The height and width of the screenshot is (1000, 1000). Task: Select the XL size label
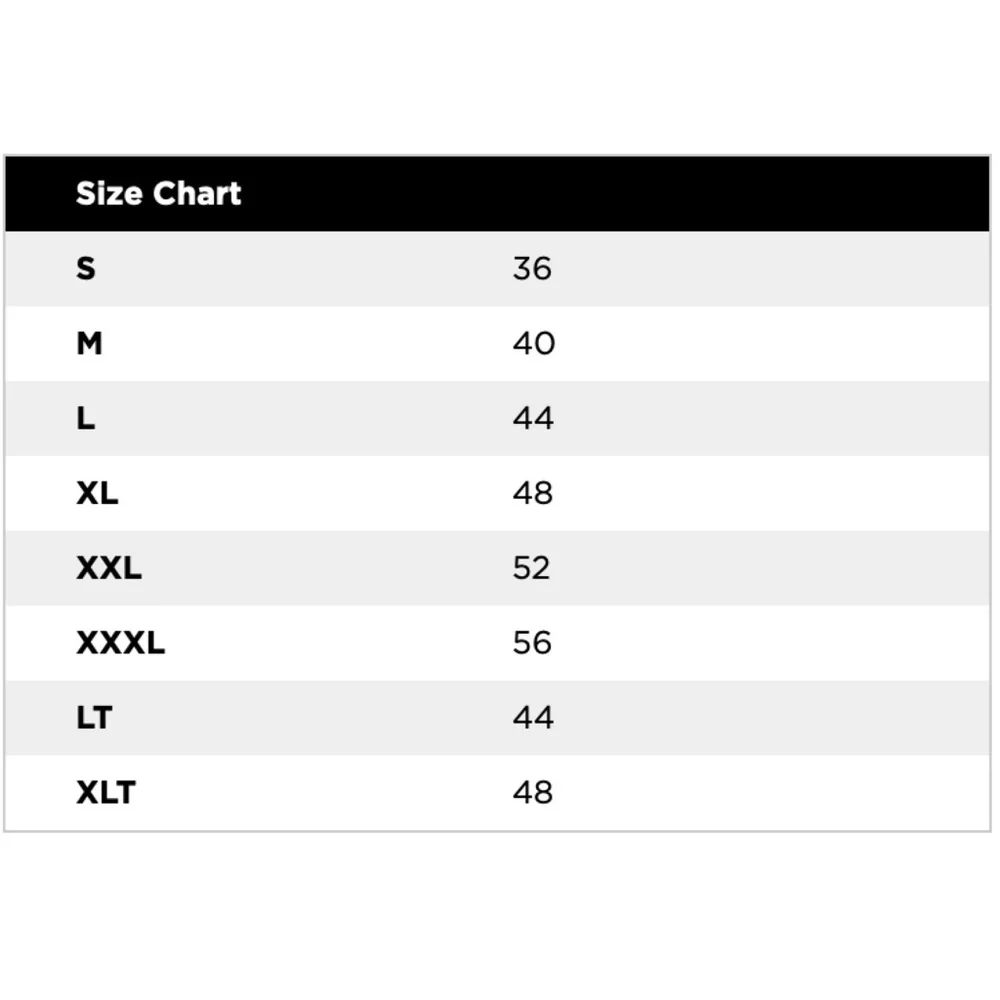click(x=97, y=493)
